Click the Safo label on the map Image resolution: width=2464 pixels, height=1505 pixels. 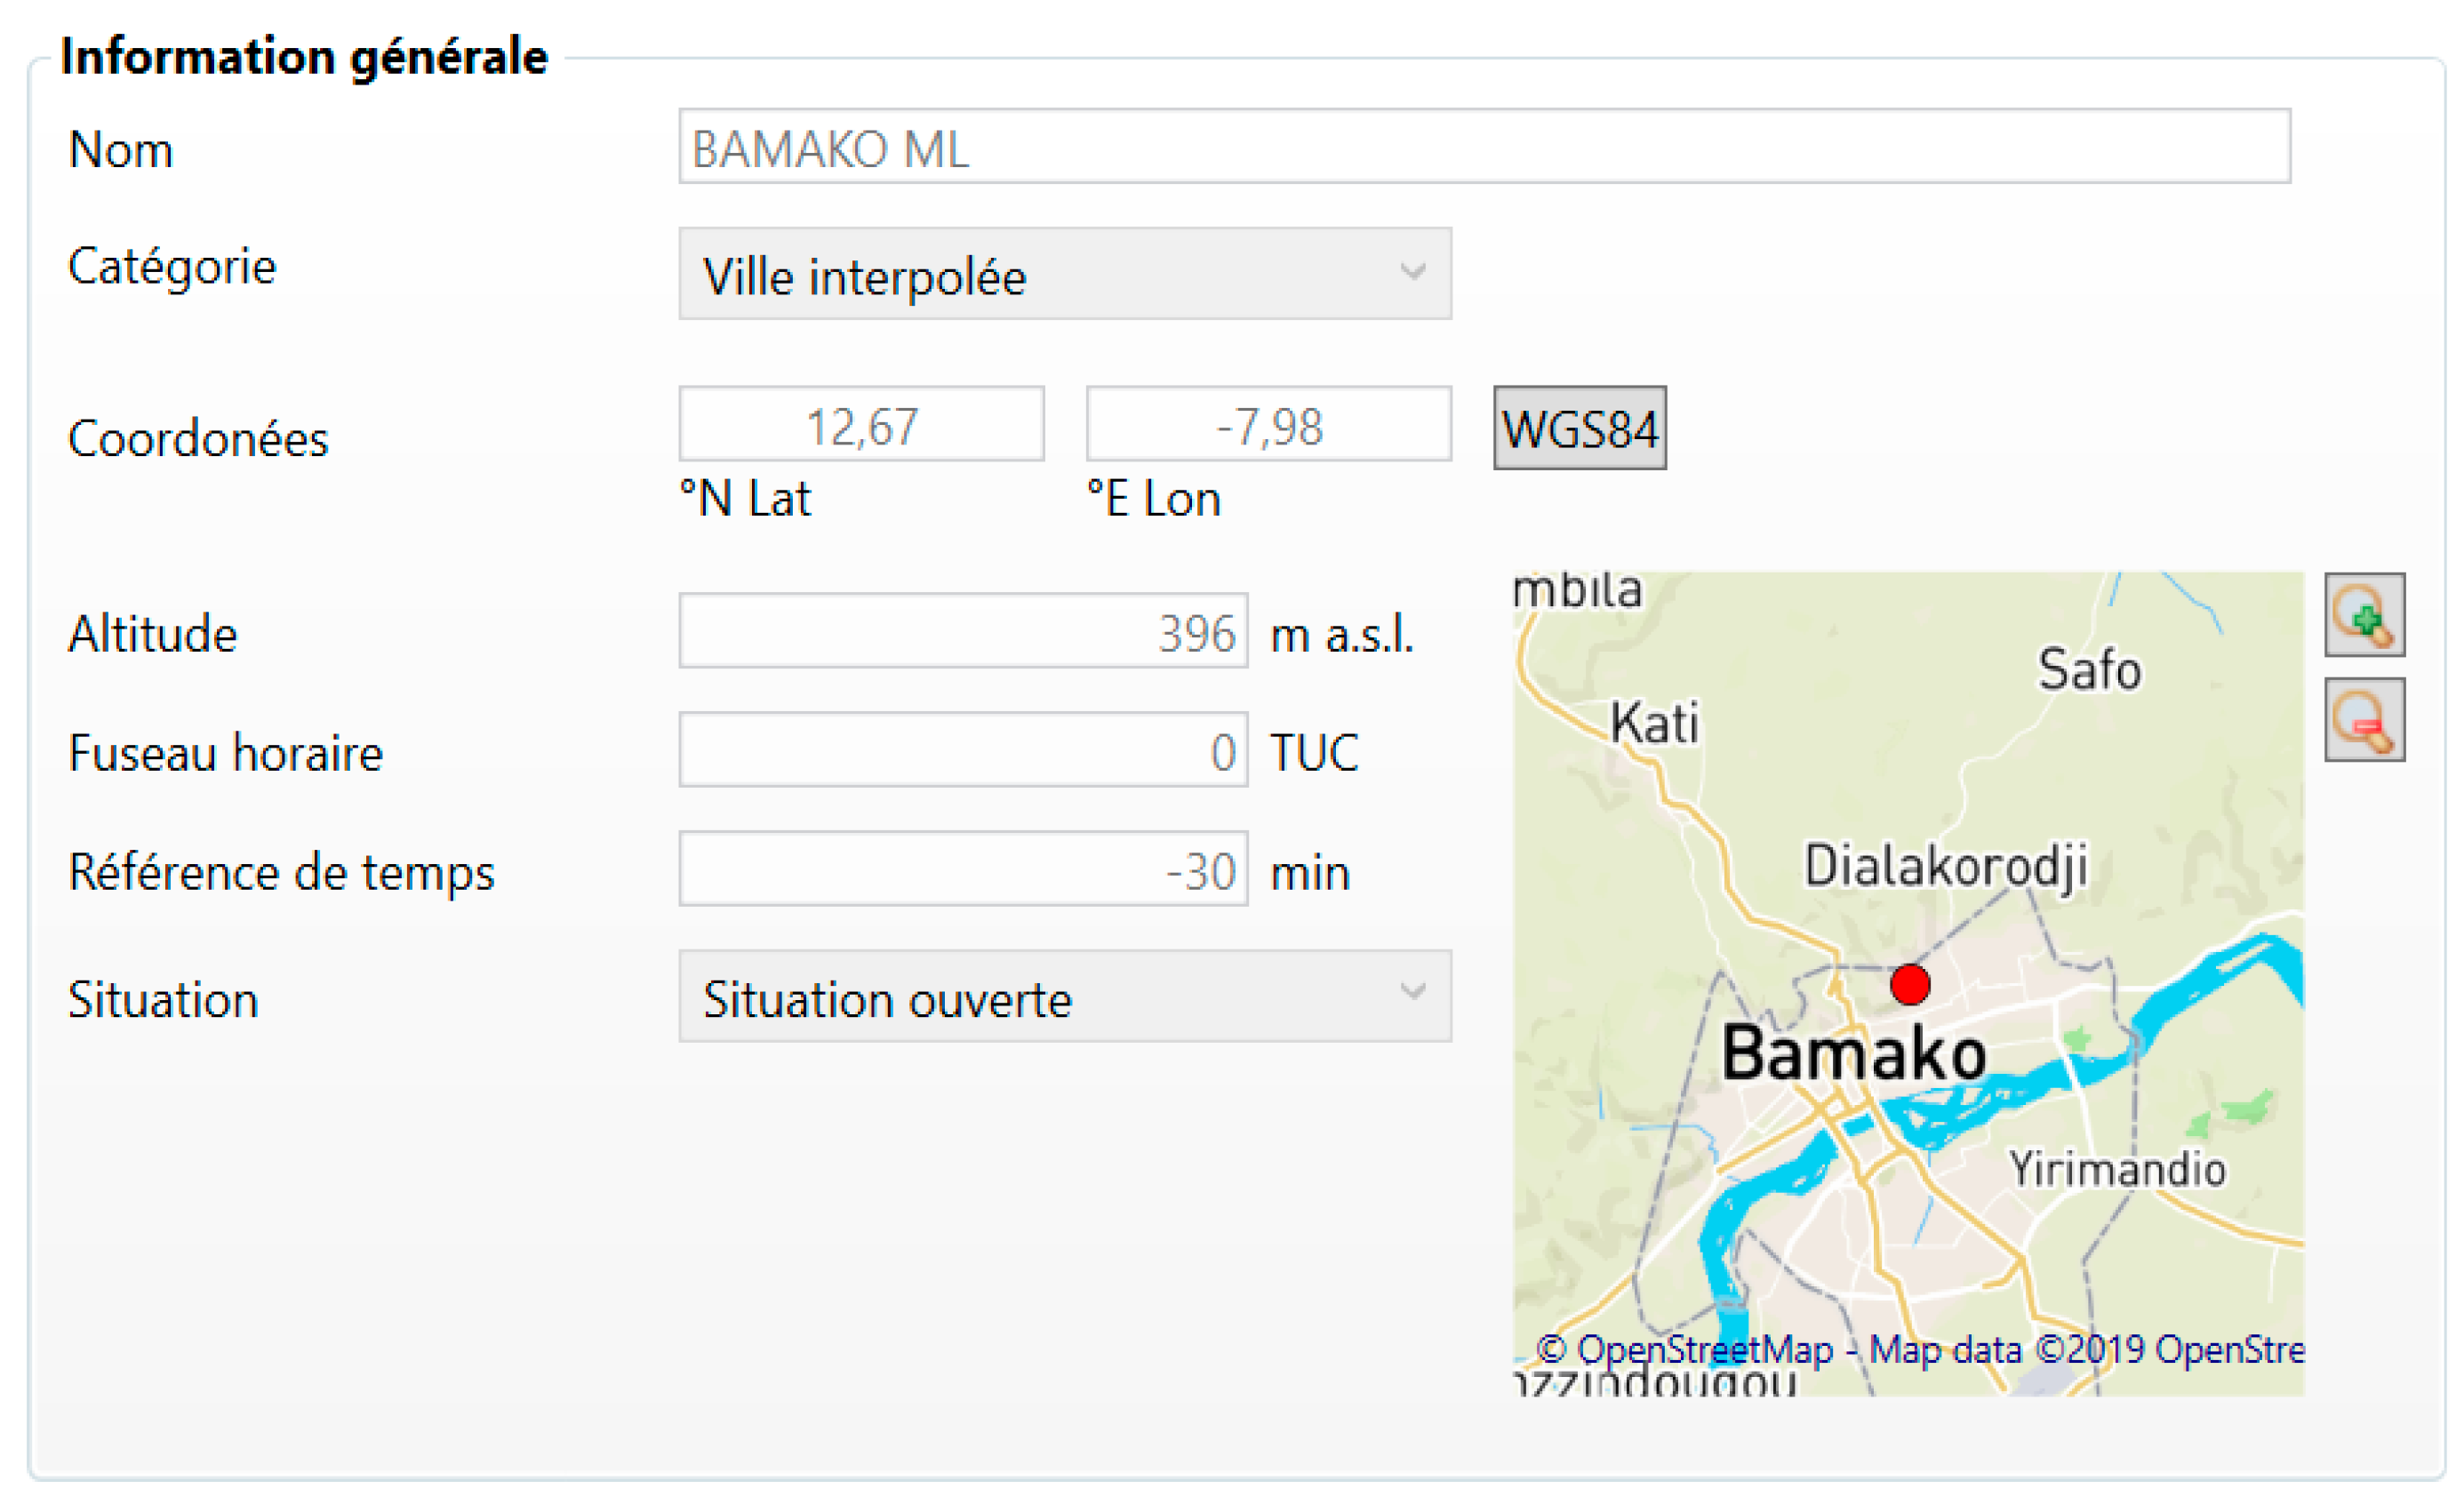tap(2089, 669)
